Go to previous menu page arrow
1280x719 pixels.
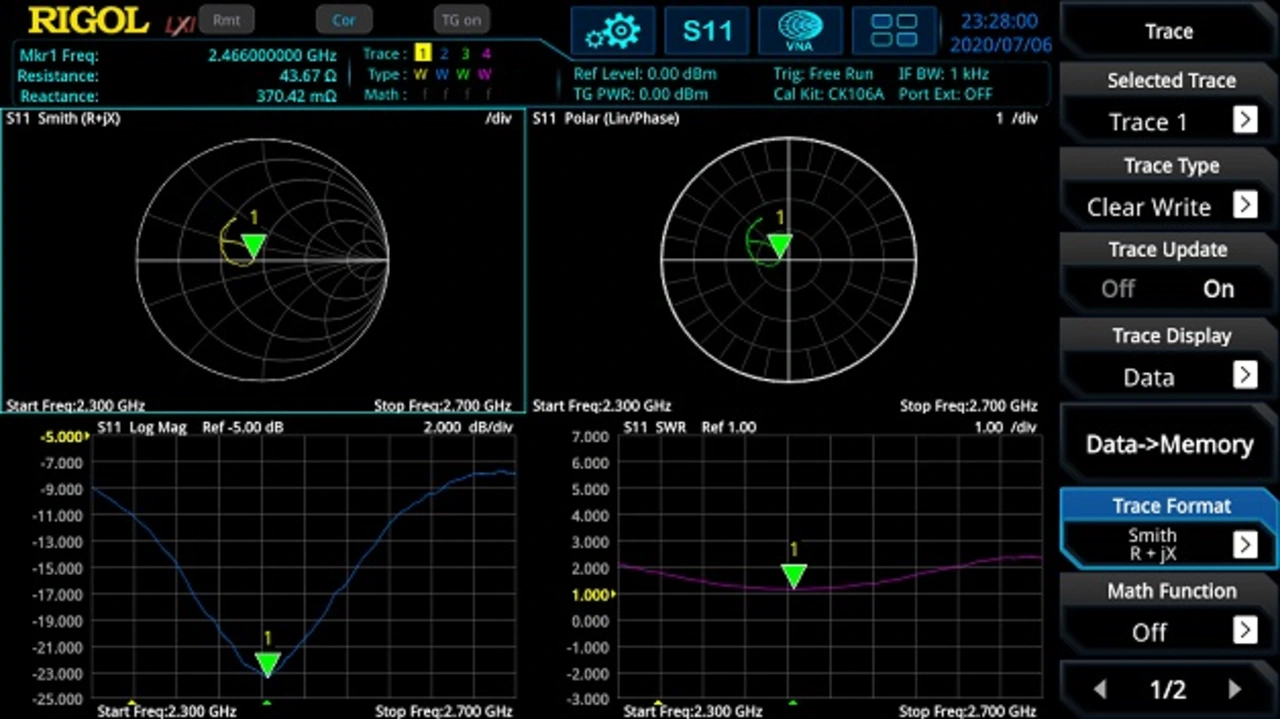click(1100, 689)
